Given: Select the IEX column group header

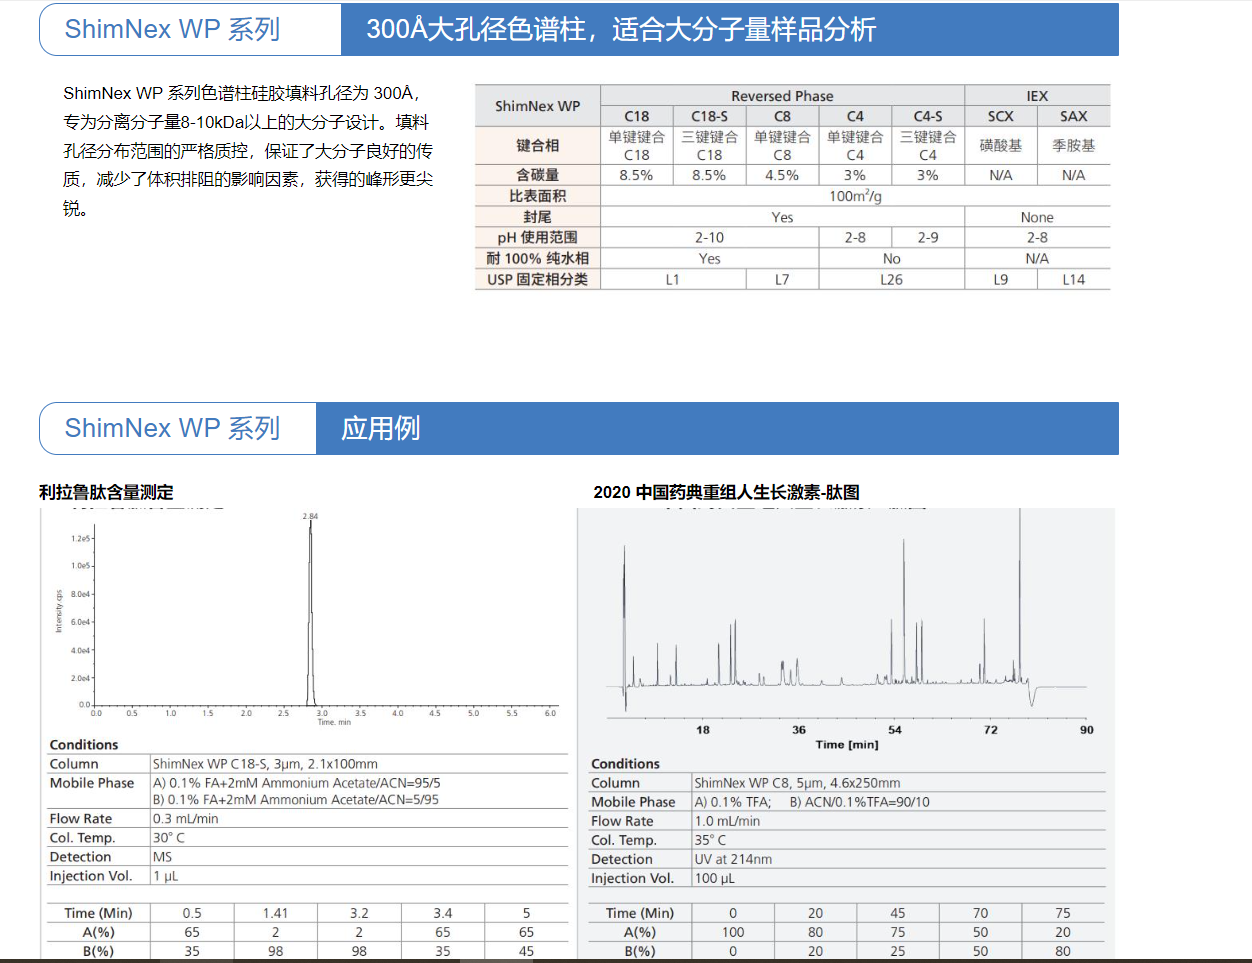Looking at the screenshot, I should [x=1037, y=96].
